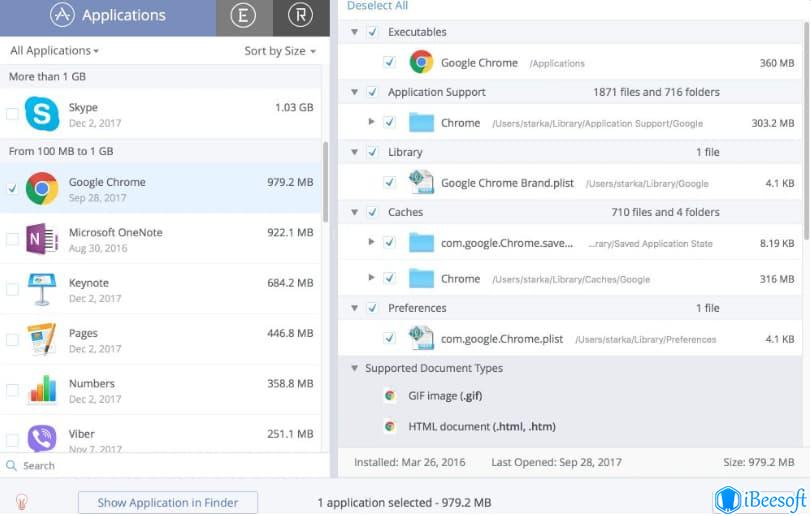Open the Sort by Size dropdown

(280, 51)
